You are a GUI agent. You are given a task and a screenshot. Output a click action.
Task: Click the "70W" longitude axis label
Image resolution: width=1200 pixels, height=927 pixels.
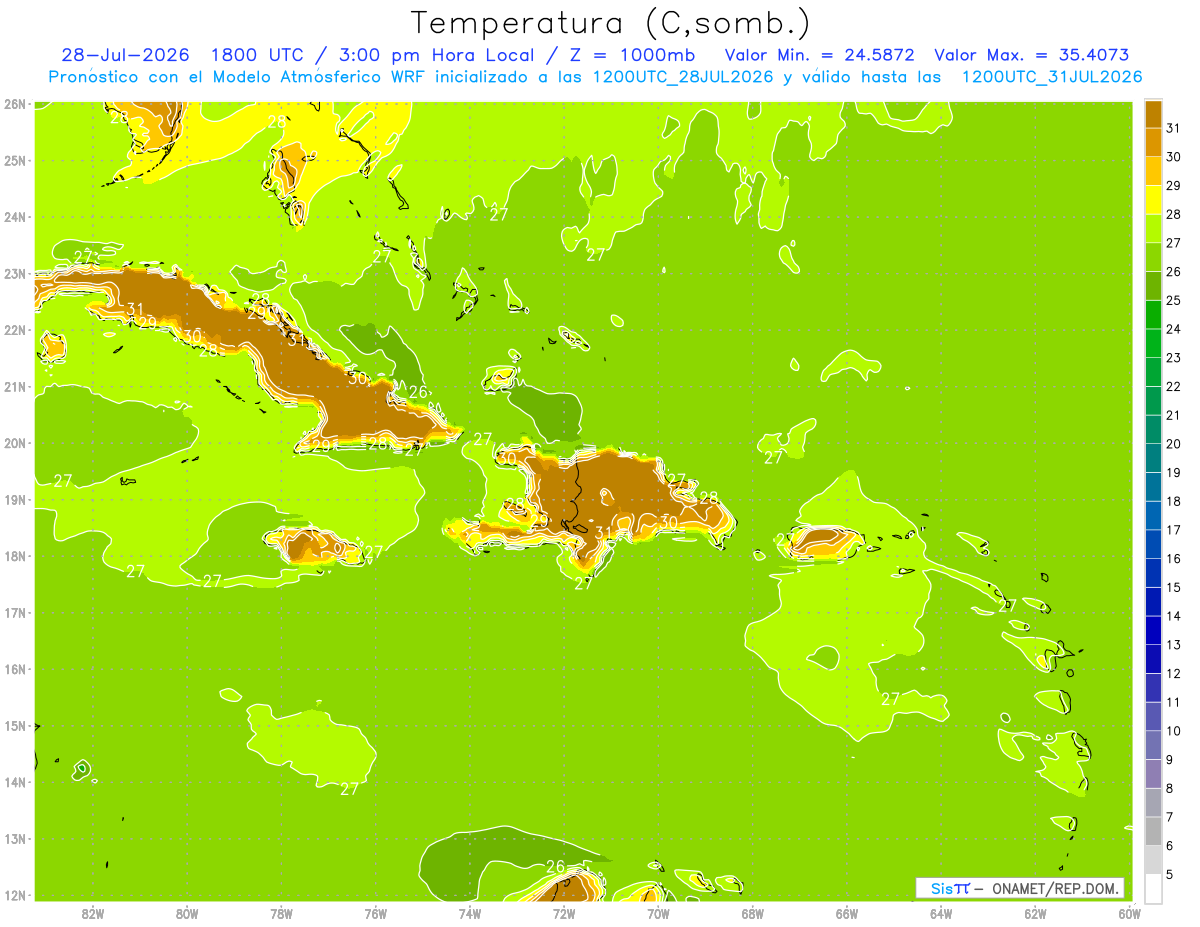(658, 913)
